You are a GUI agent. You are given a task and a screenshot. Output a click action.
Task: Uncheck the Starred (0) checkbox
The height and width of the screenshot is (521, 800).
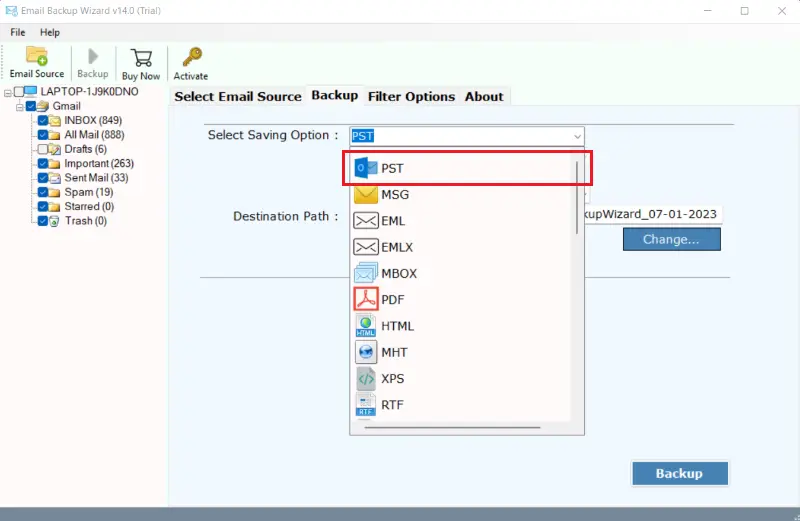(x=43, y=206)
